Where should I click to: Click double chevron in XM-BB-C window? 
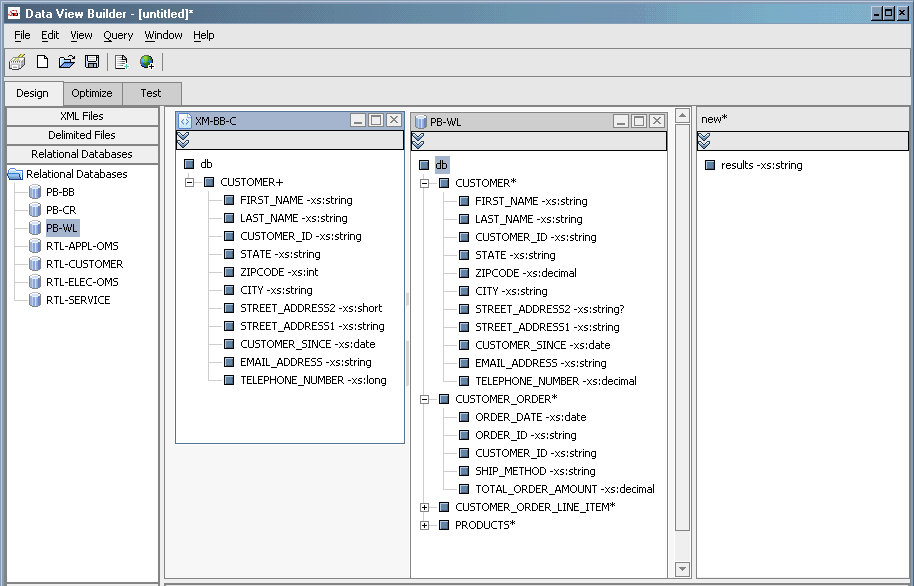183,140
